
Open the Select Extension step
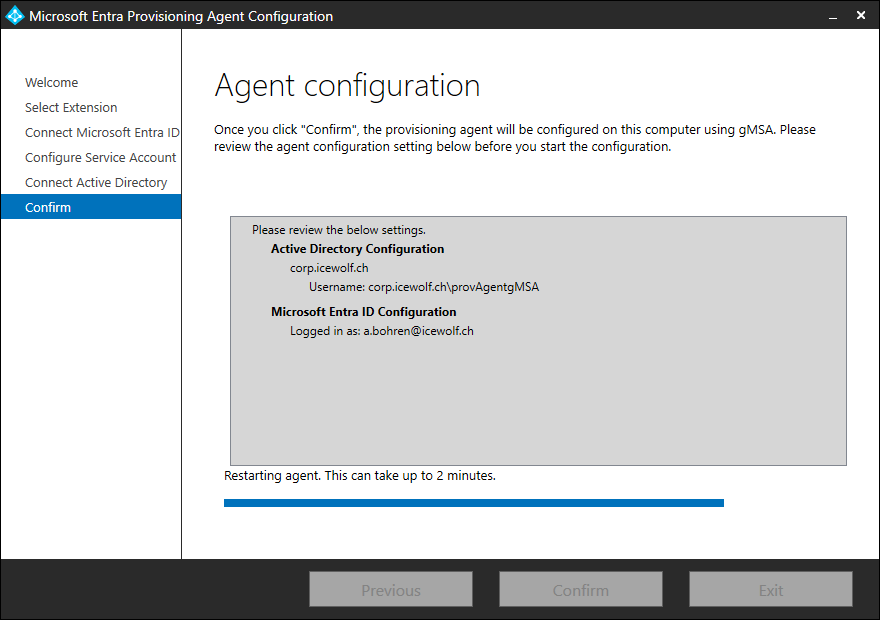click(x=71, y=108)
